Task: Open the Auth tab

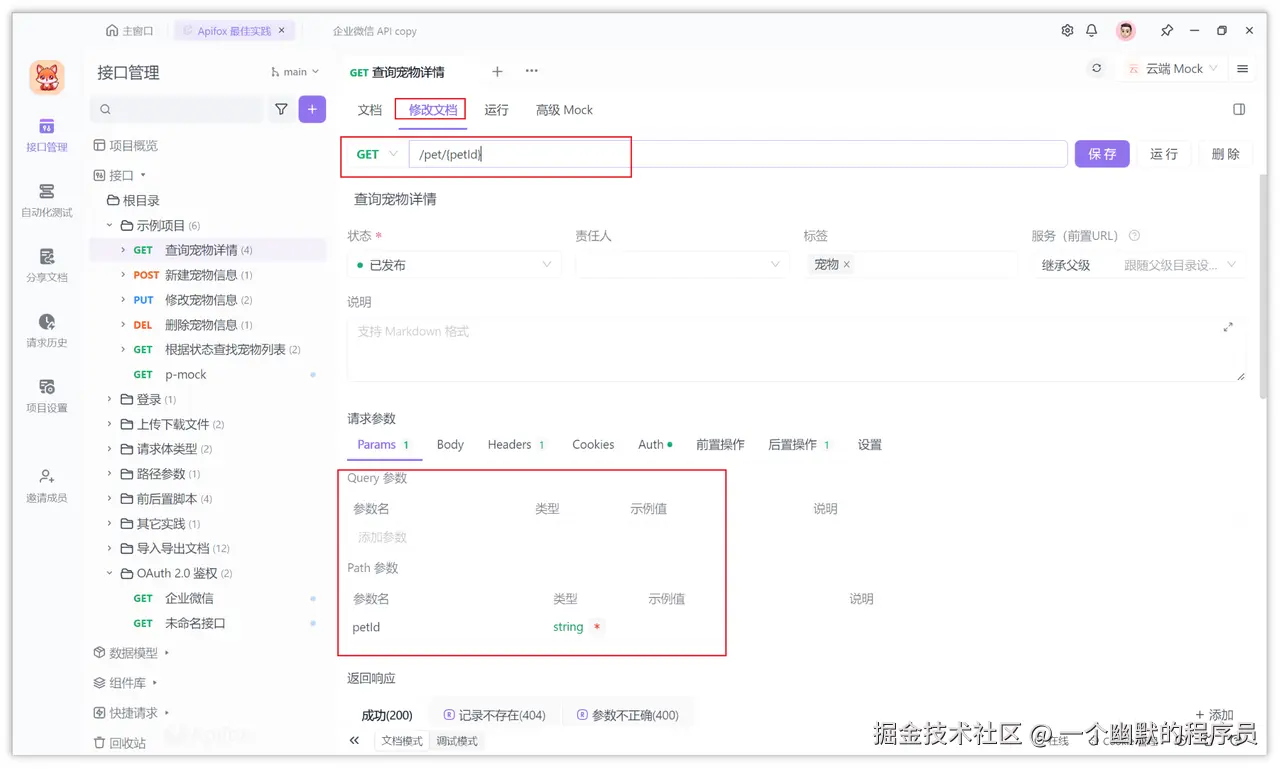Action: point(655,444)
